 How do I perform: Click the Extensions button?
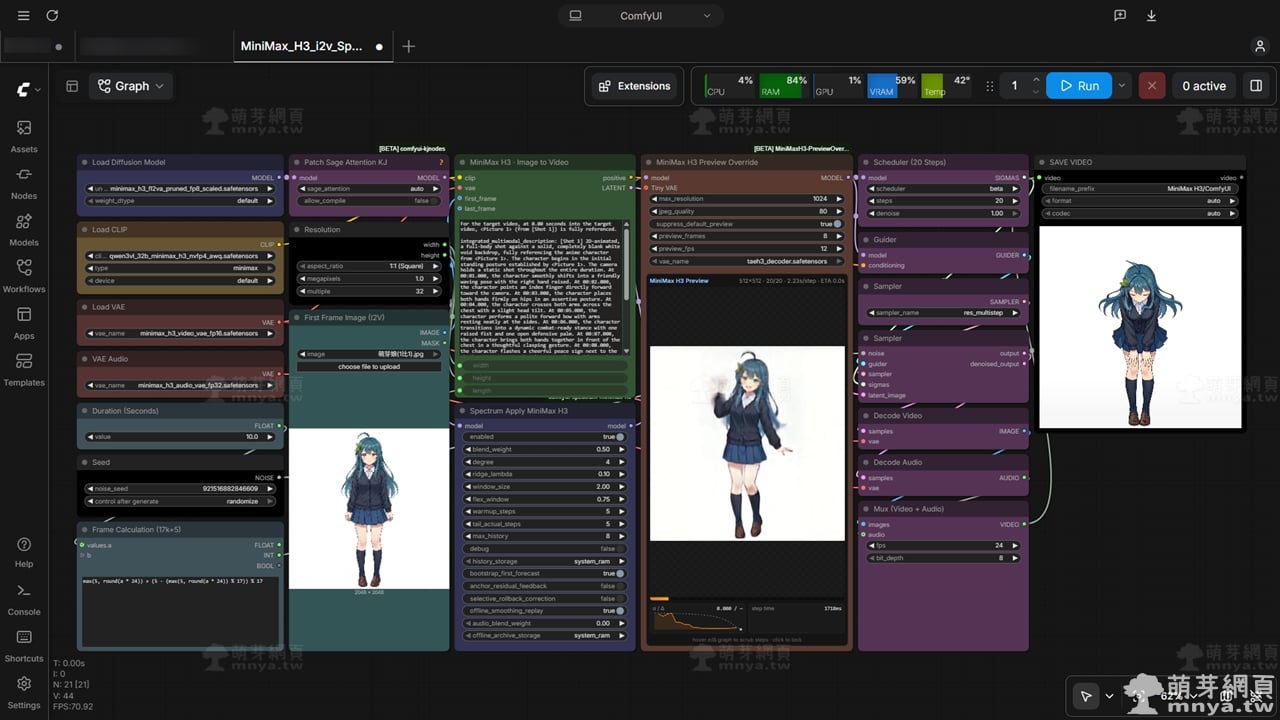pos(634,86)
